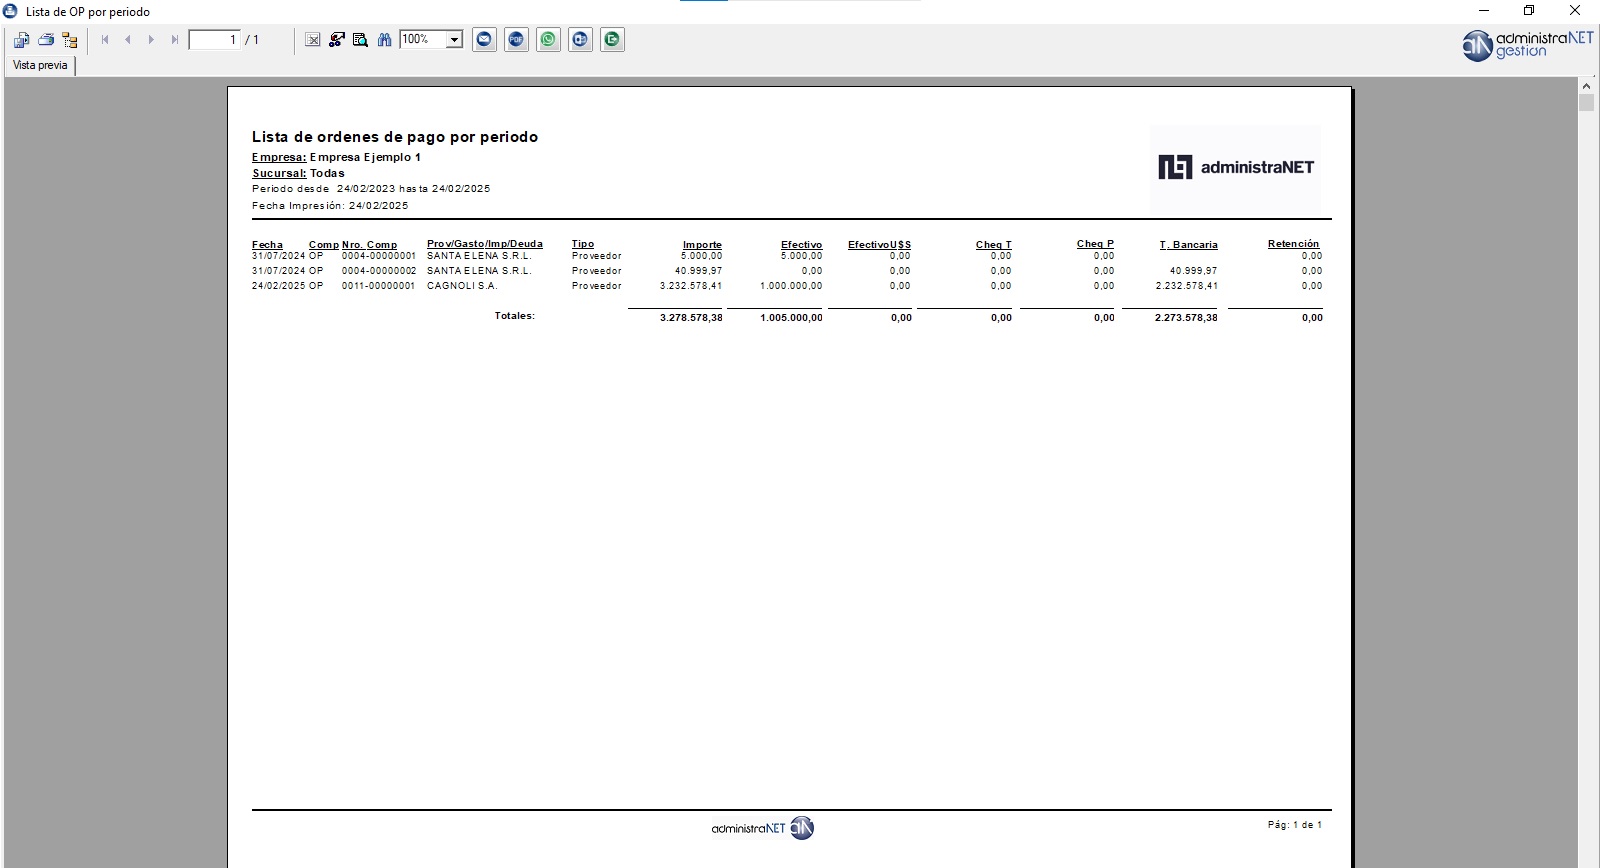Image resolution: width=1600 pixels, height=868 pixels.
Task: Click the 'Importe' column header
Action: click(x=702, y=245)
